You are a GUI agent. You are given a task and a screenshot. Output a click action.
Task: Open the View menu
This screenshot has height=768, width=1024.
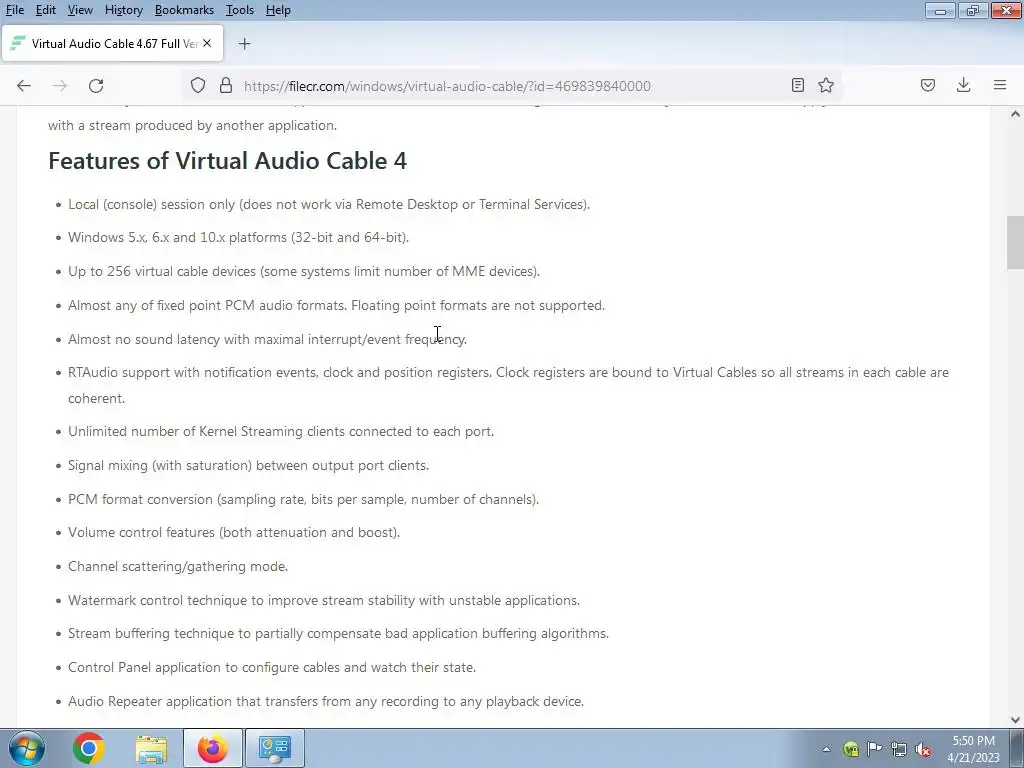tap(80, 10)
